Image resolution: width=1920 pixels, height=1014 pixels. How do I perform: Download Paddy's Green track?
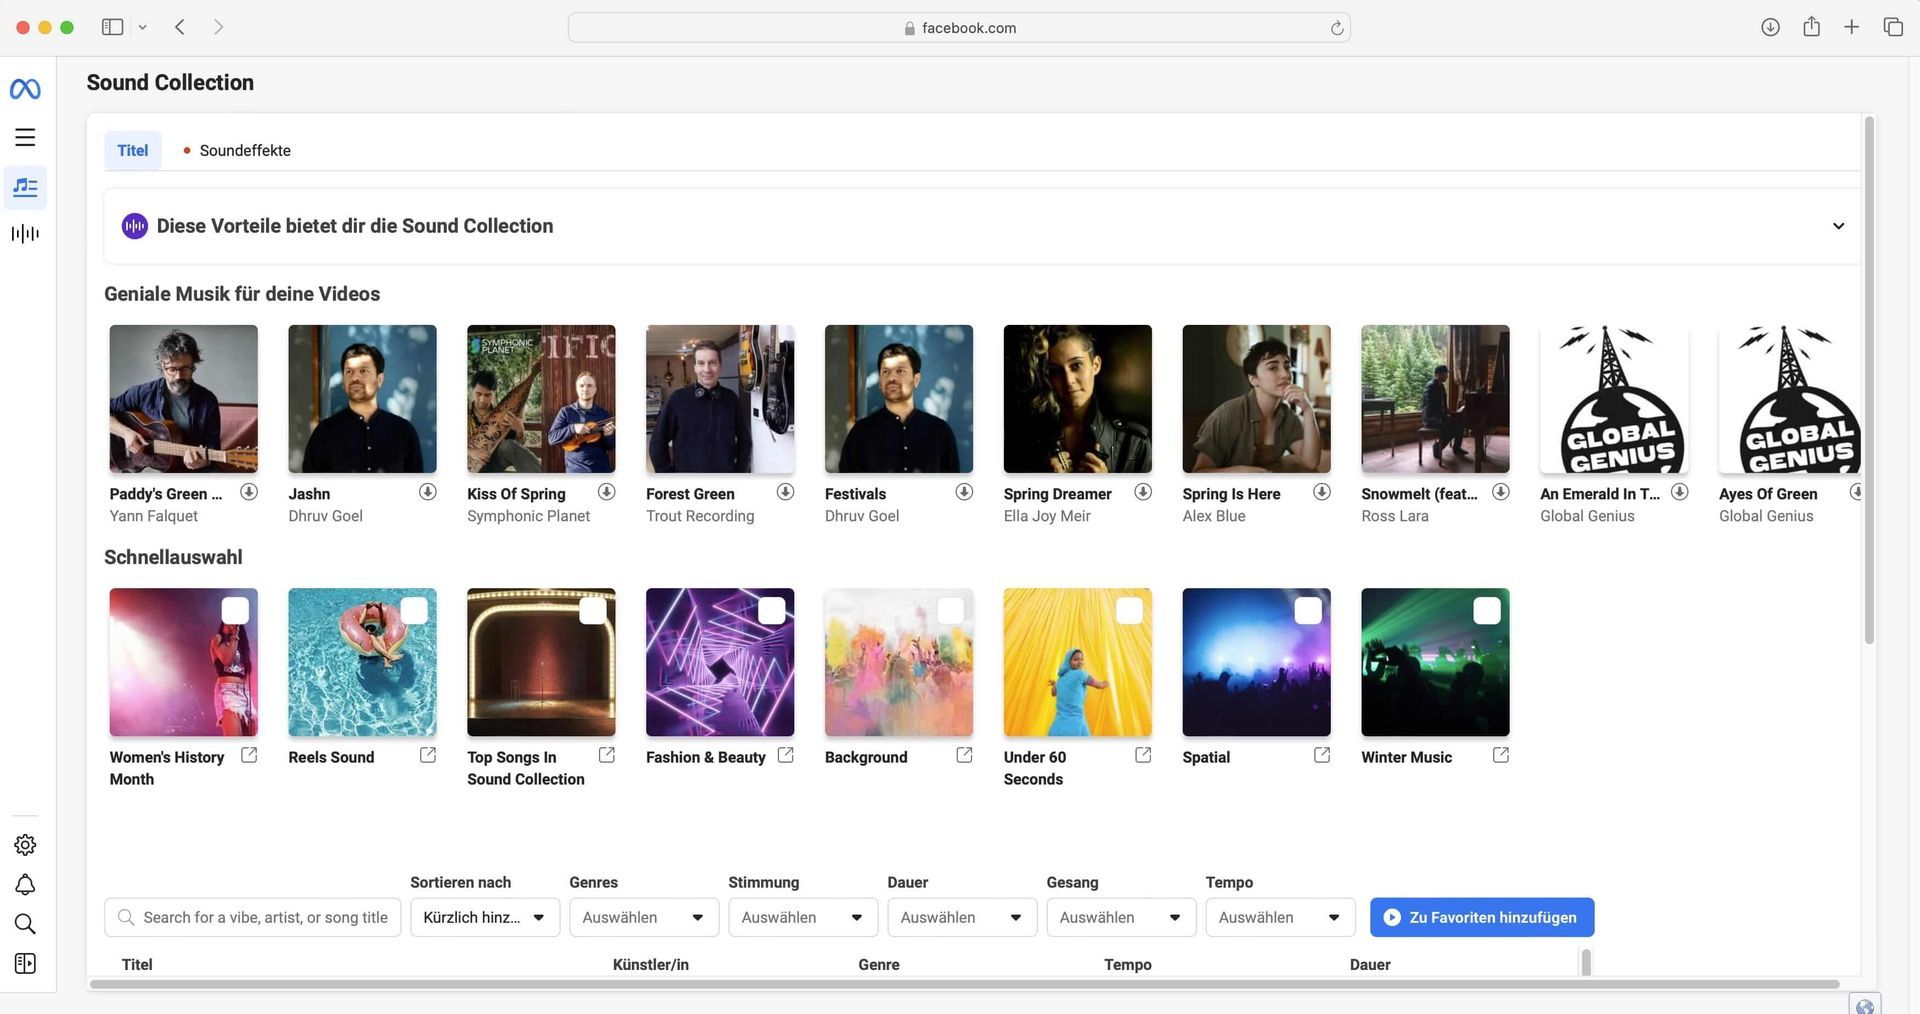(x=248, y=492)
